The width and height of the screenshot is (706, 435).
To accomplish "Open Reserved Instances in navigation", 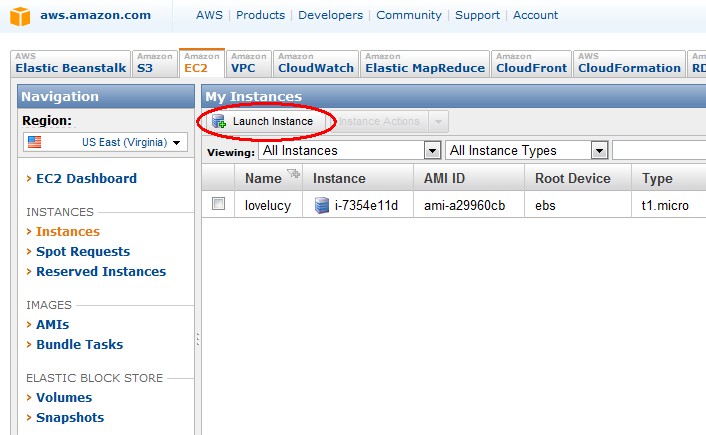I will click(x=101, y=272).
